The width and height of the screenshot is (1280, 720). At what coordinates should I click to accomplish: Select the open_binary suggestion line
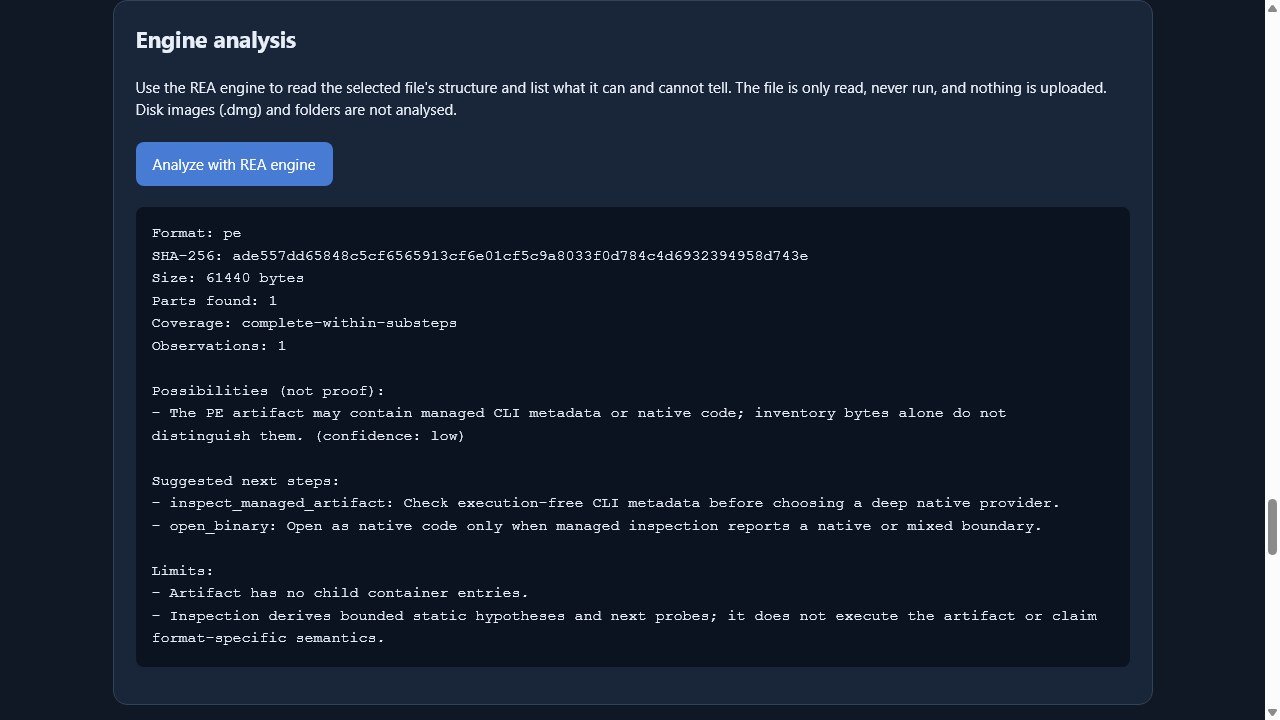point(597,526)
